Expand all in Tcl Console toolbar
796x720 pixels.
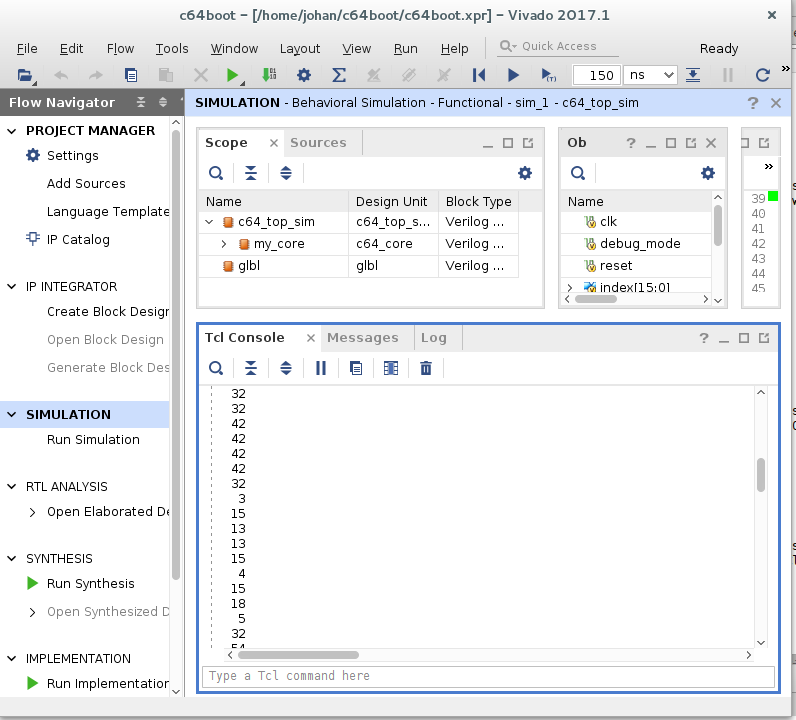click(x=286, y=368)
